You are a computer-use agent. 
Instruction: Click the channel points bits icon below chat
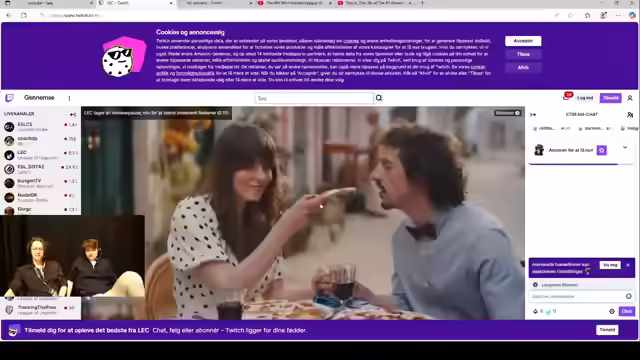[536, 311]
